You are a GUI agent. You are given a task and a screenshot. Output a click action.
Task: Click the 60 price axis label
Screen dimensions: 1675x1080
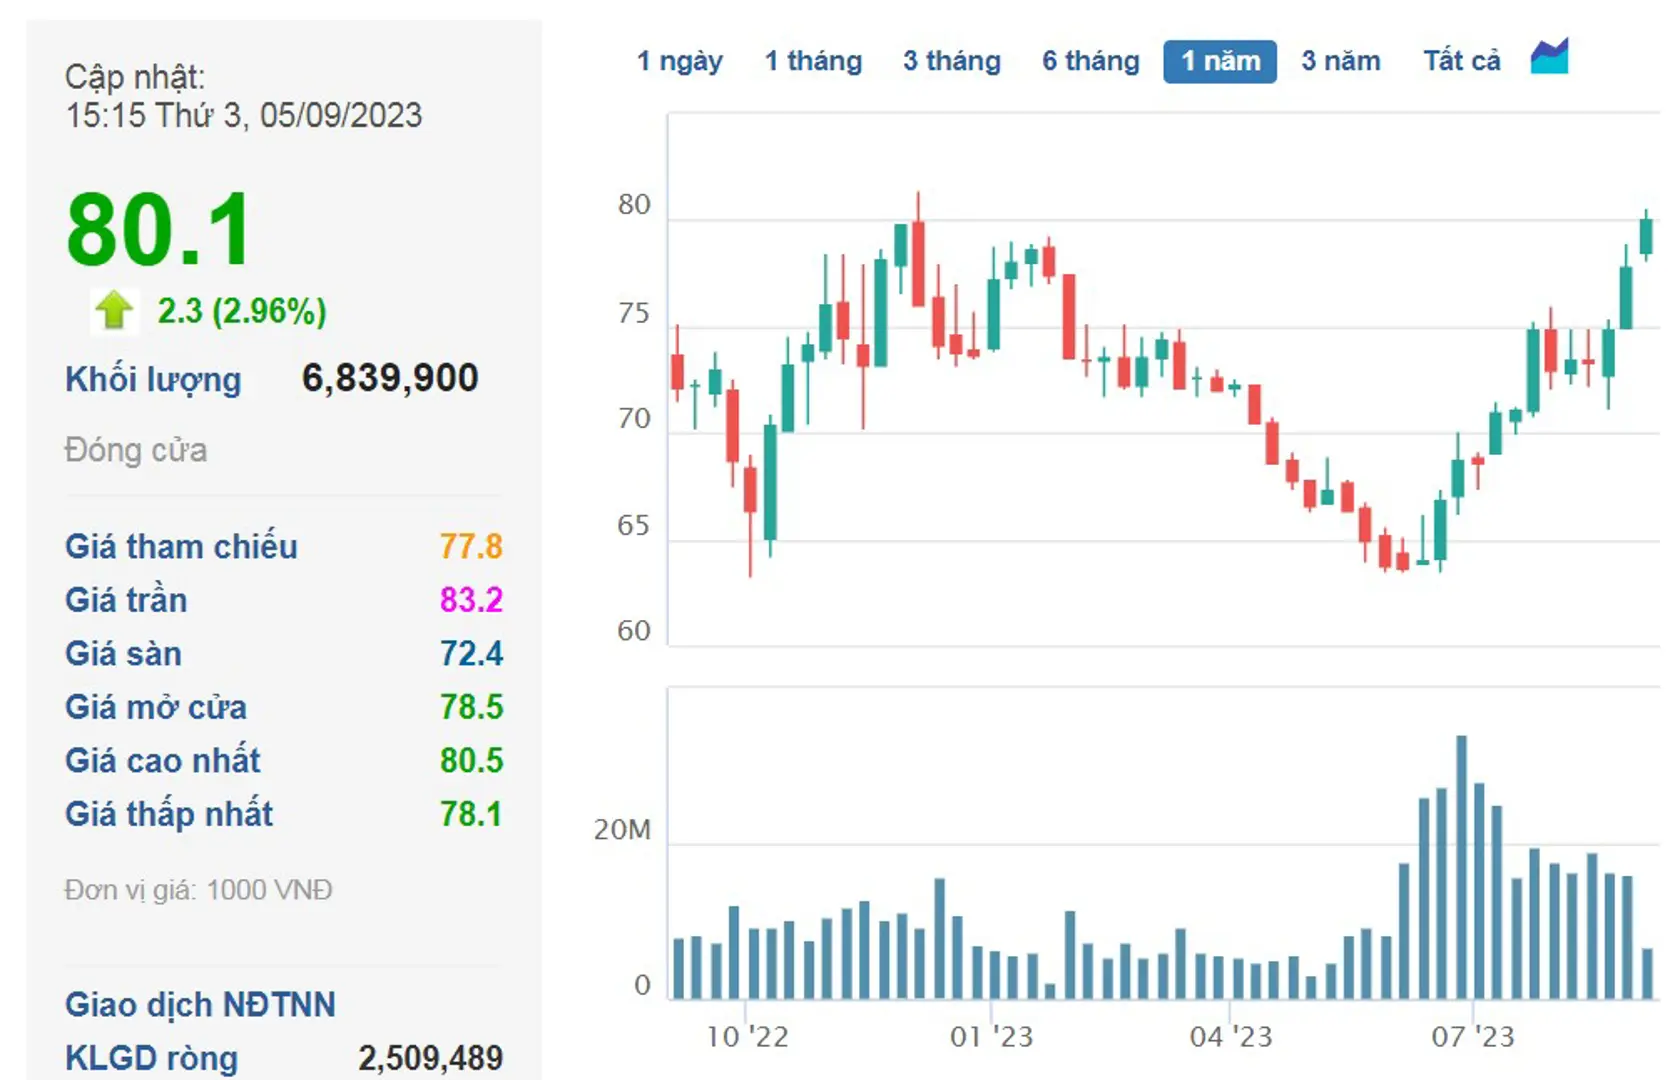pyautogui.click(x=634, y=631)
